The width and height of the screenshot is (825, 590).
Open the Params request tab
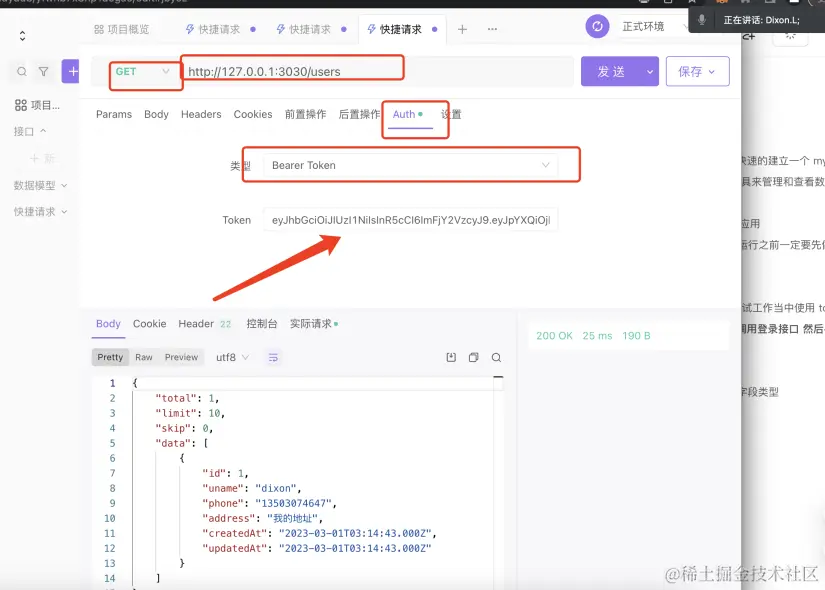click(x=114, y=114)
